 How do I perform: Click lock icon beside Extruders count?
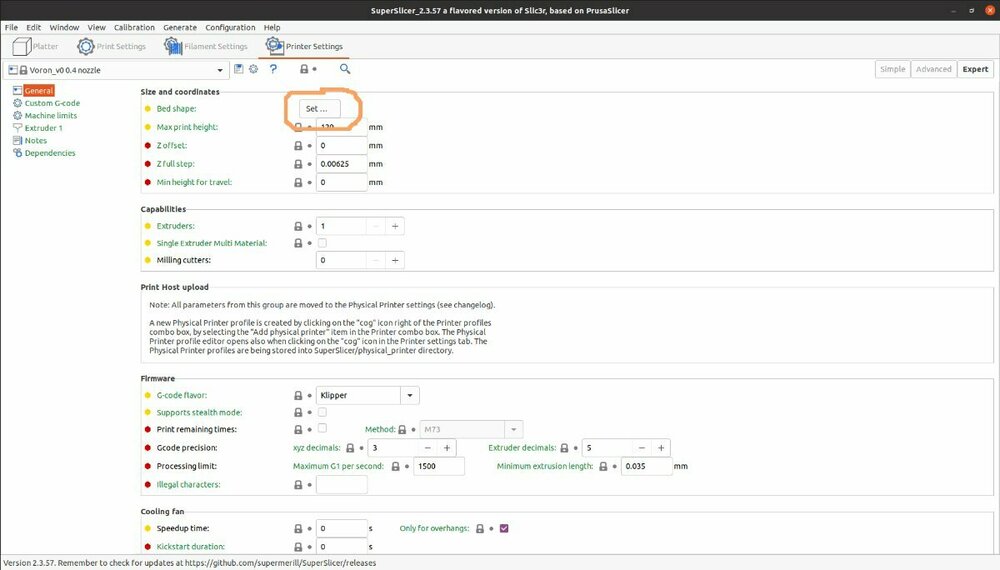[298, 226]
